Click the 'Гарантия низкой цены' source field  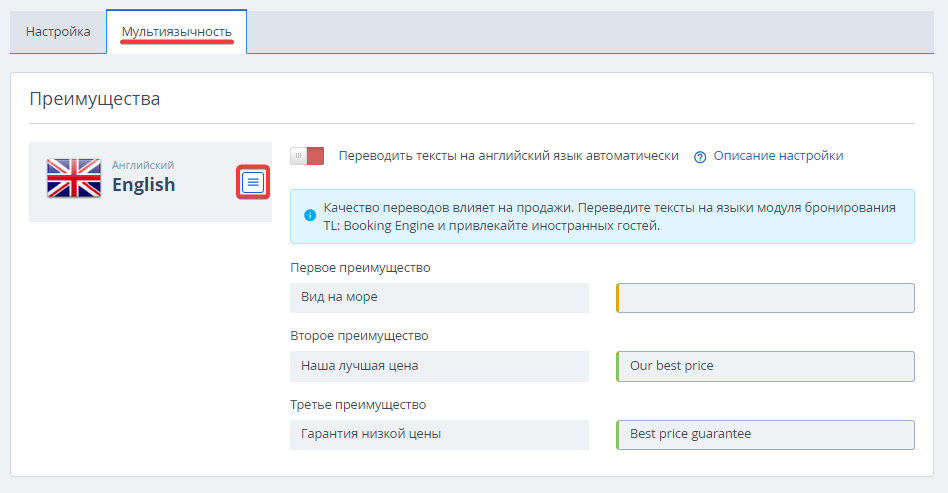[439, 434]
